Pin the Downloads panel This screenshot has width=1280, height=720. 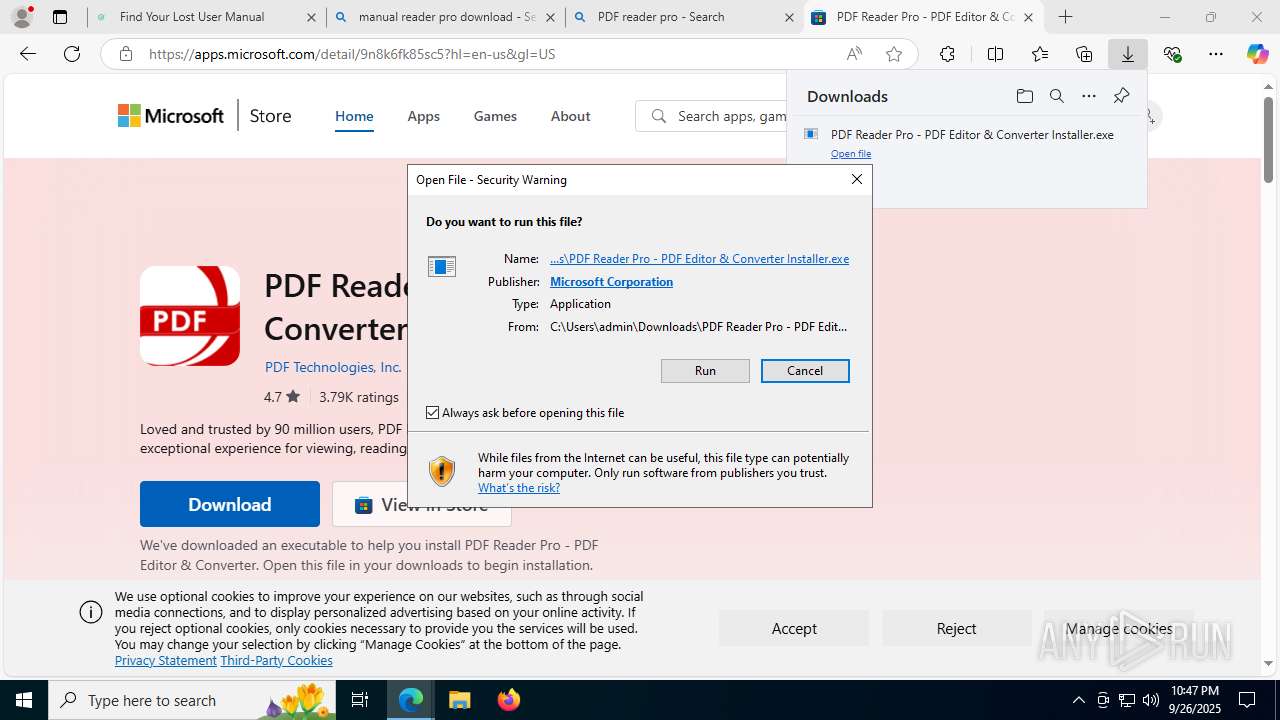click(1121, 96)
